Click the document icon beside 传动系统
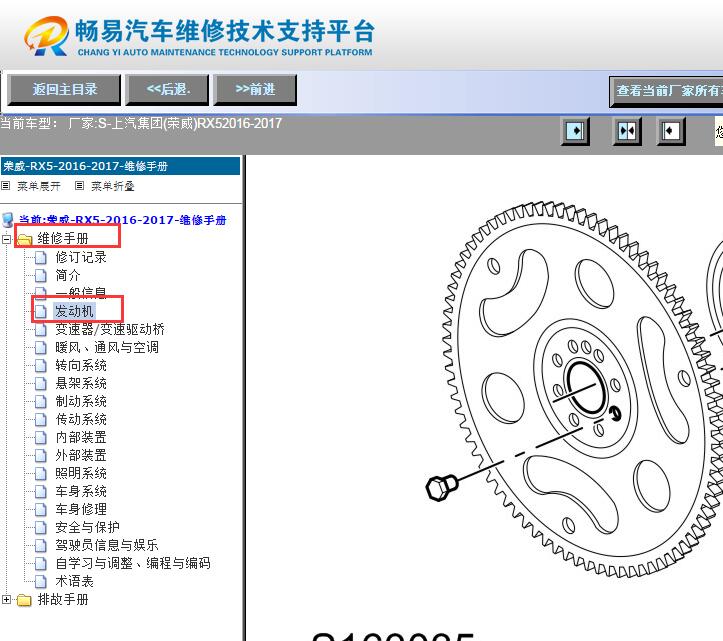The image size is (723, 641). coord(41,420)
